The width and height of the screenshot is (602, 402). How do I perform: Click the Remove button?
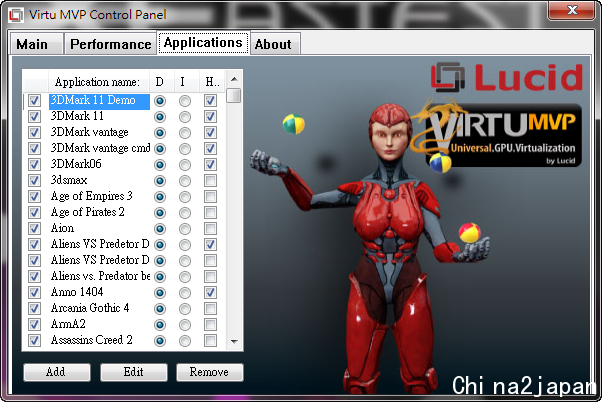210,372
